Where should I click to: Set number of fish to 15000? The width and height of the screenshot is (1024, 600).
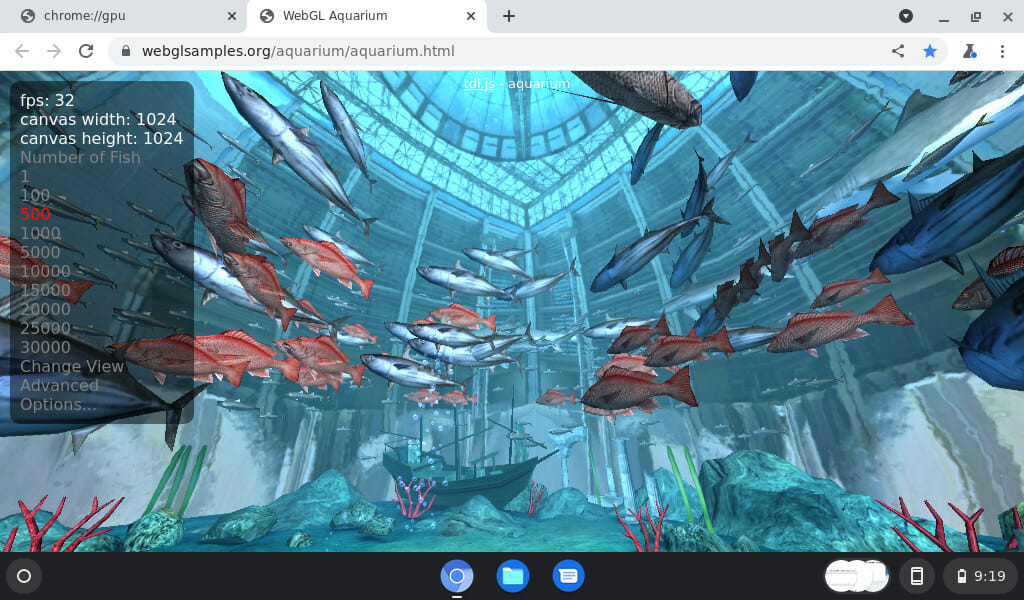click(x=45, y=290)
